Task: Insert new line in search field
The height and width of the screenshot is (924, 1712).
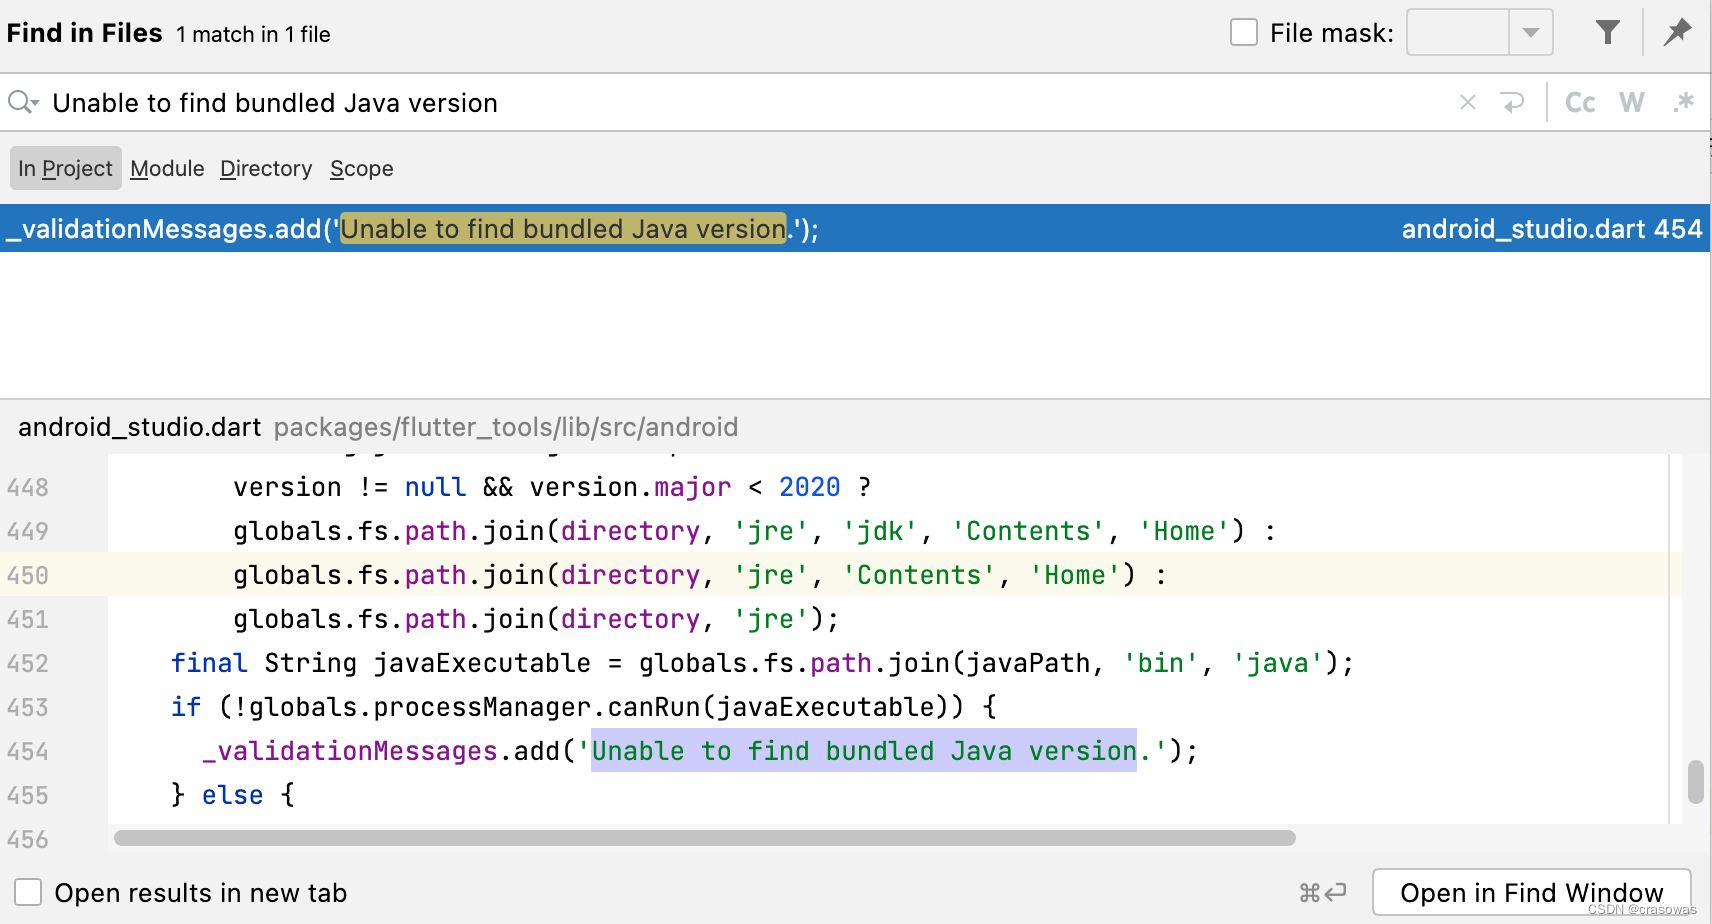Action: pyautogui.click(x=1512, y=102)
